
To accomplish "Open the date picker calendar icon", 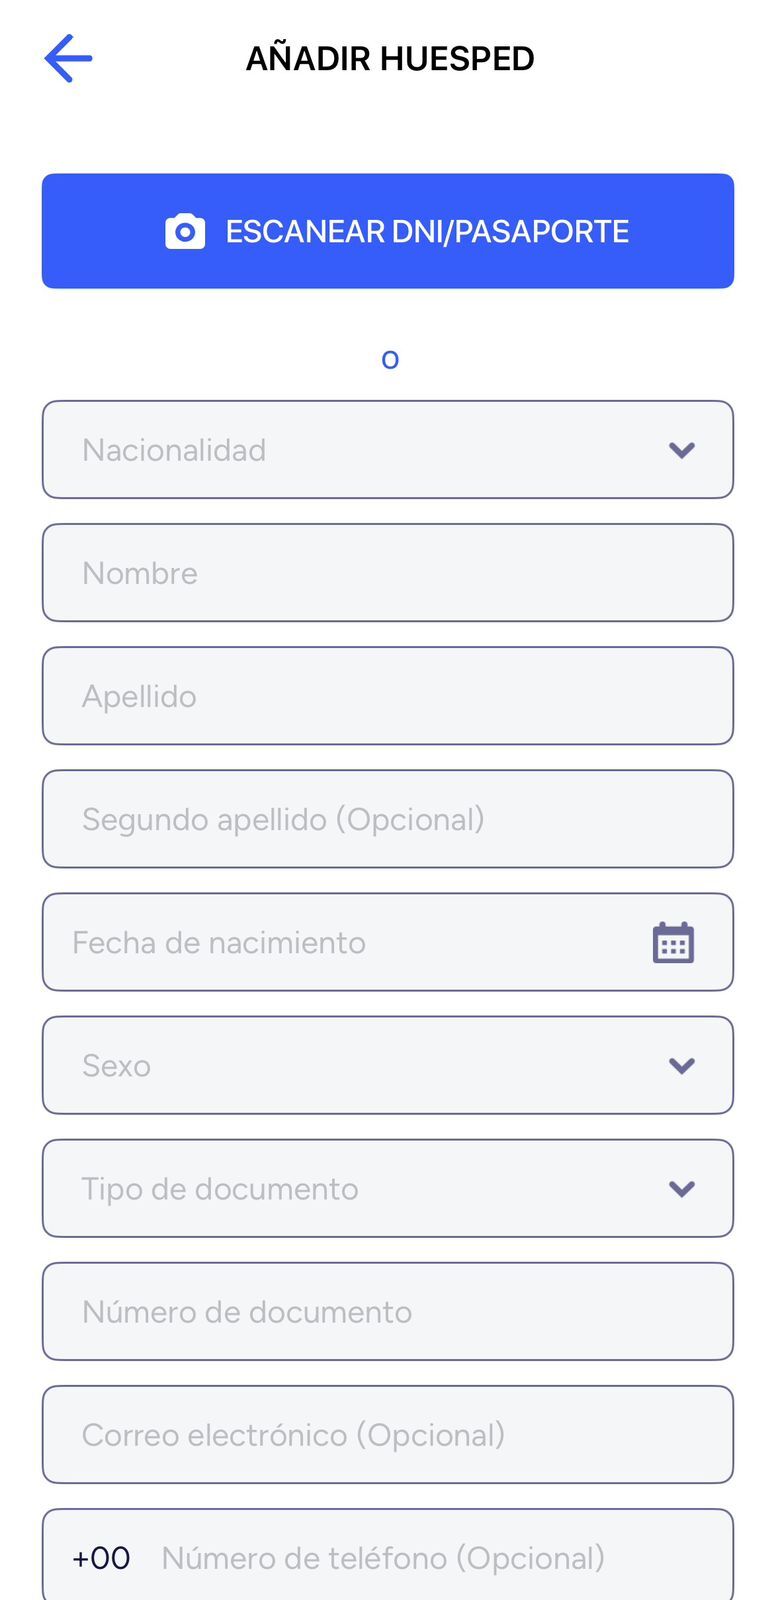I will click(x=673, y=943).
